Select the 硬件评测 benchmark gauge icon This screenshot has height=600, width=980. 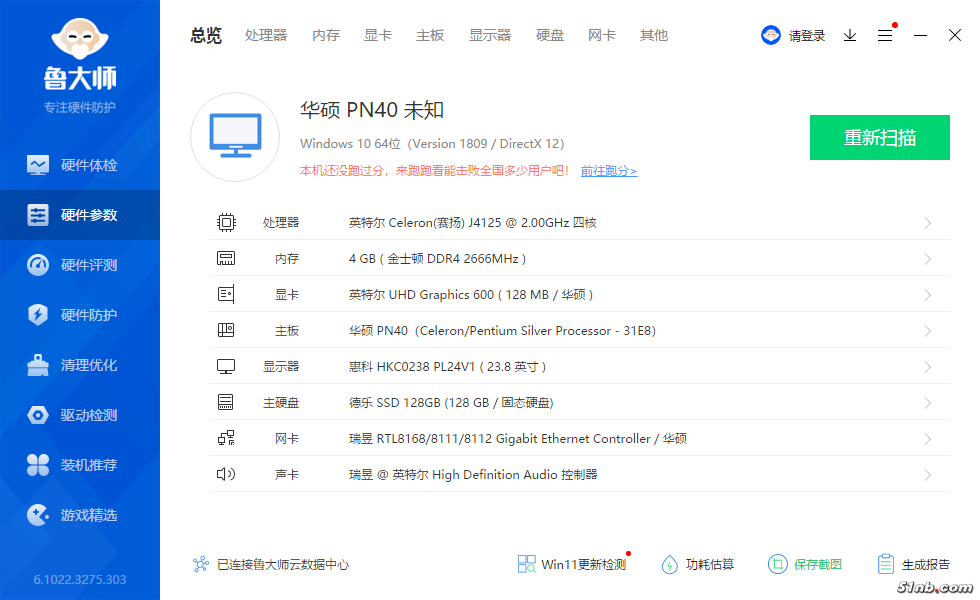click(x=38, y=265)
